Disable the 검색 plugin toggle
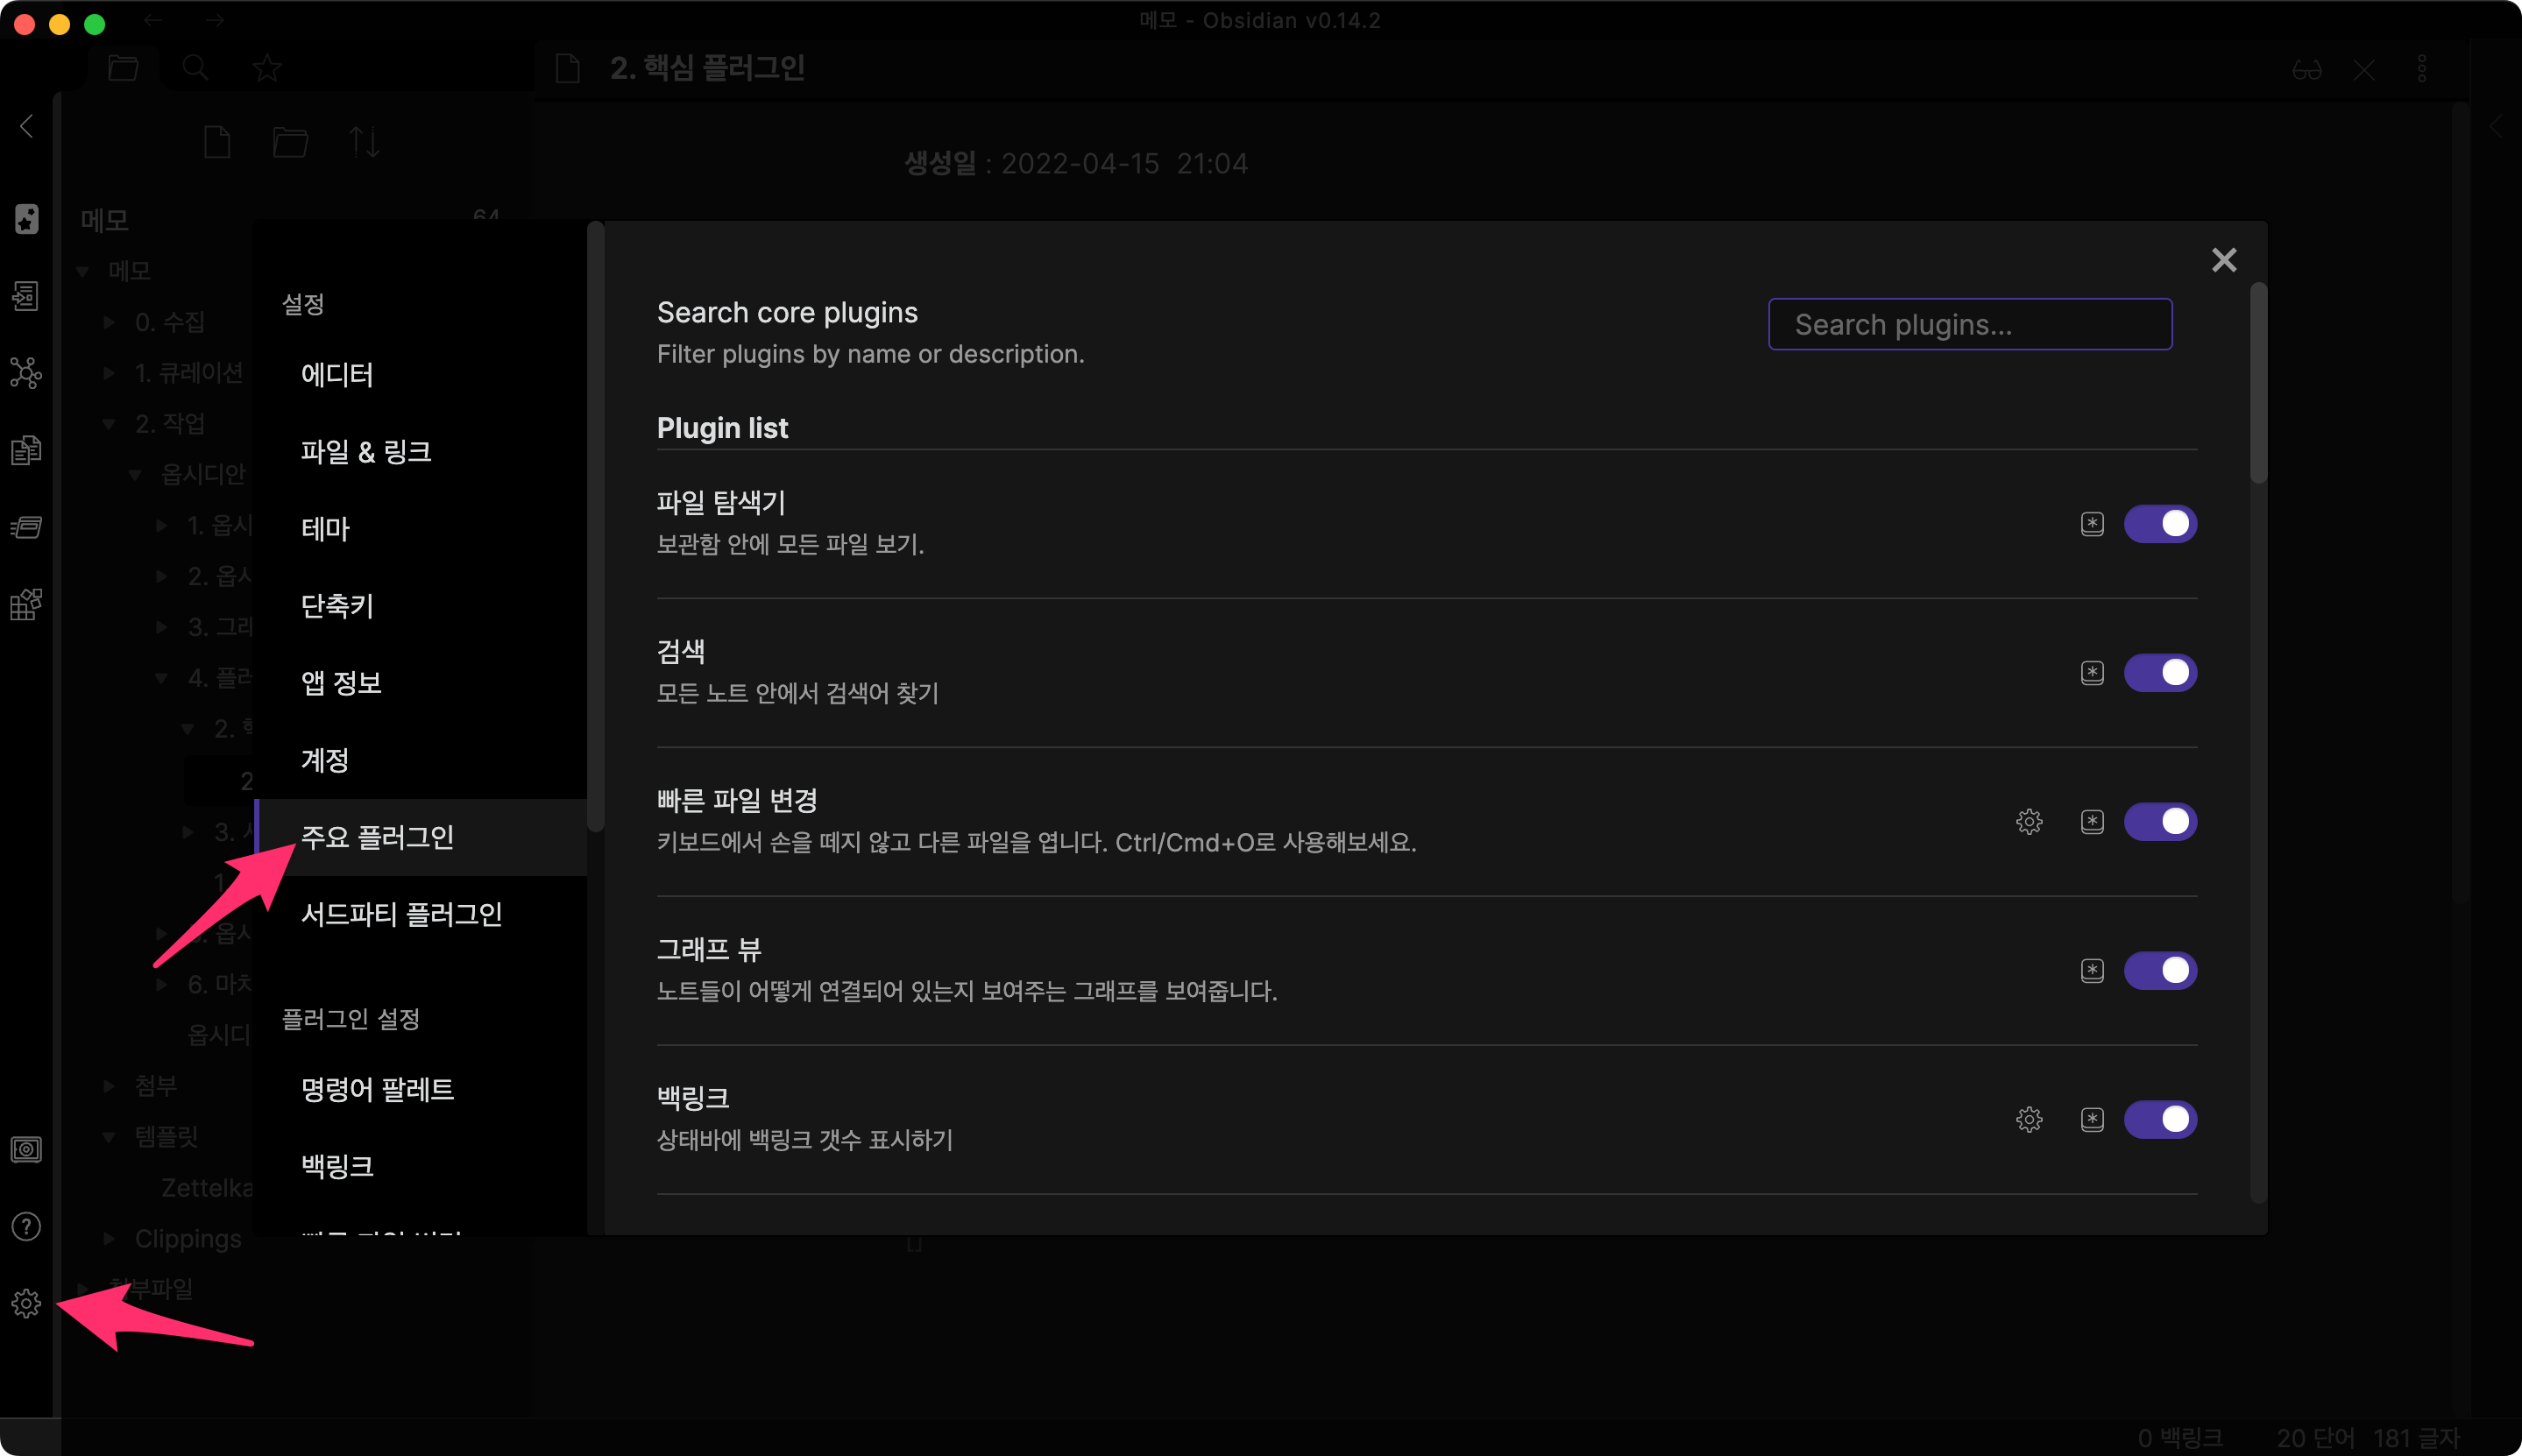2522x1456 pixels. (x=2160, y=673)
